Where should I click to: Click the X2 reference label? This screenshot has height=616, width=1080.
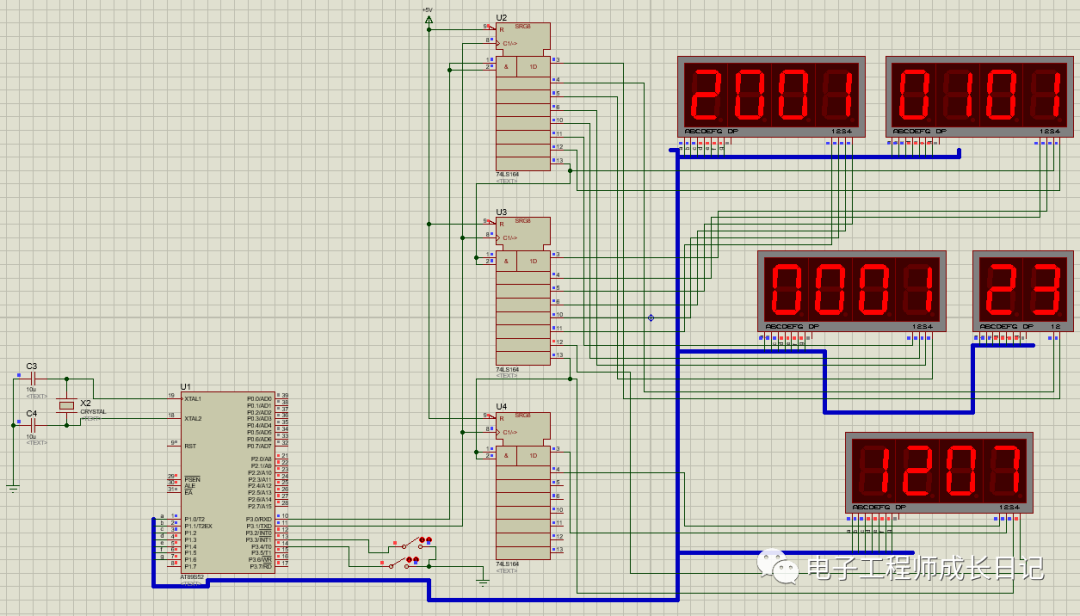pos(85,403)
